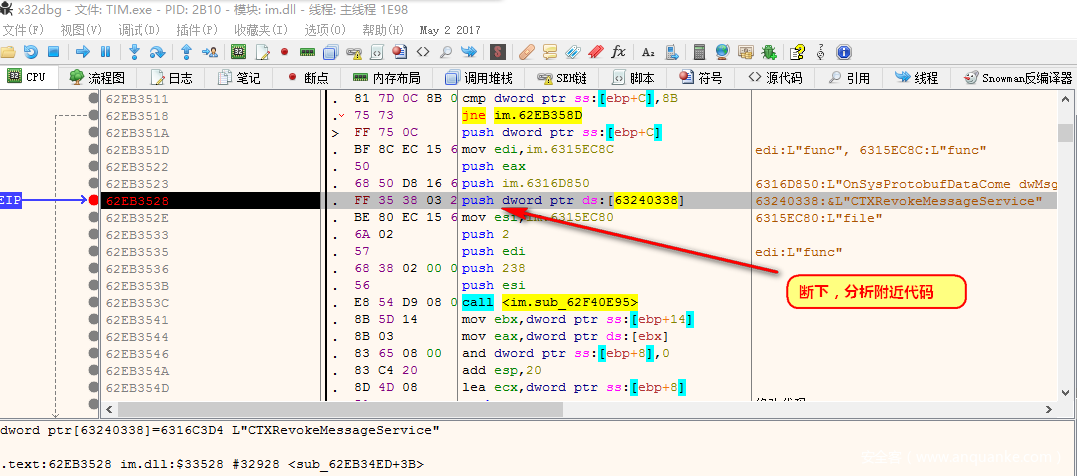Toggle breakpoint dot at address 62EB3528
This screenshot has width=1077, height=476.
click(93, 200)
